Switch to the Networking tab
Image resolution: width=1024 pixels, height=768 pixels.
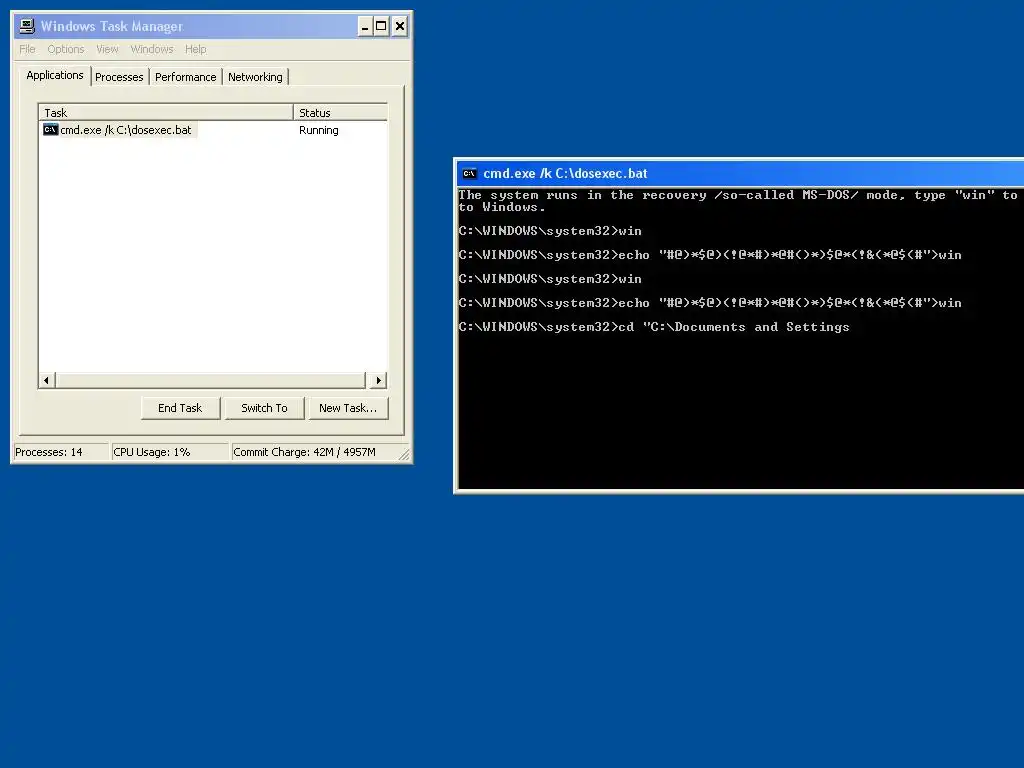coord(255,77)
